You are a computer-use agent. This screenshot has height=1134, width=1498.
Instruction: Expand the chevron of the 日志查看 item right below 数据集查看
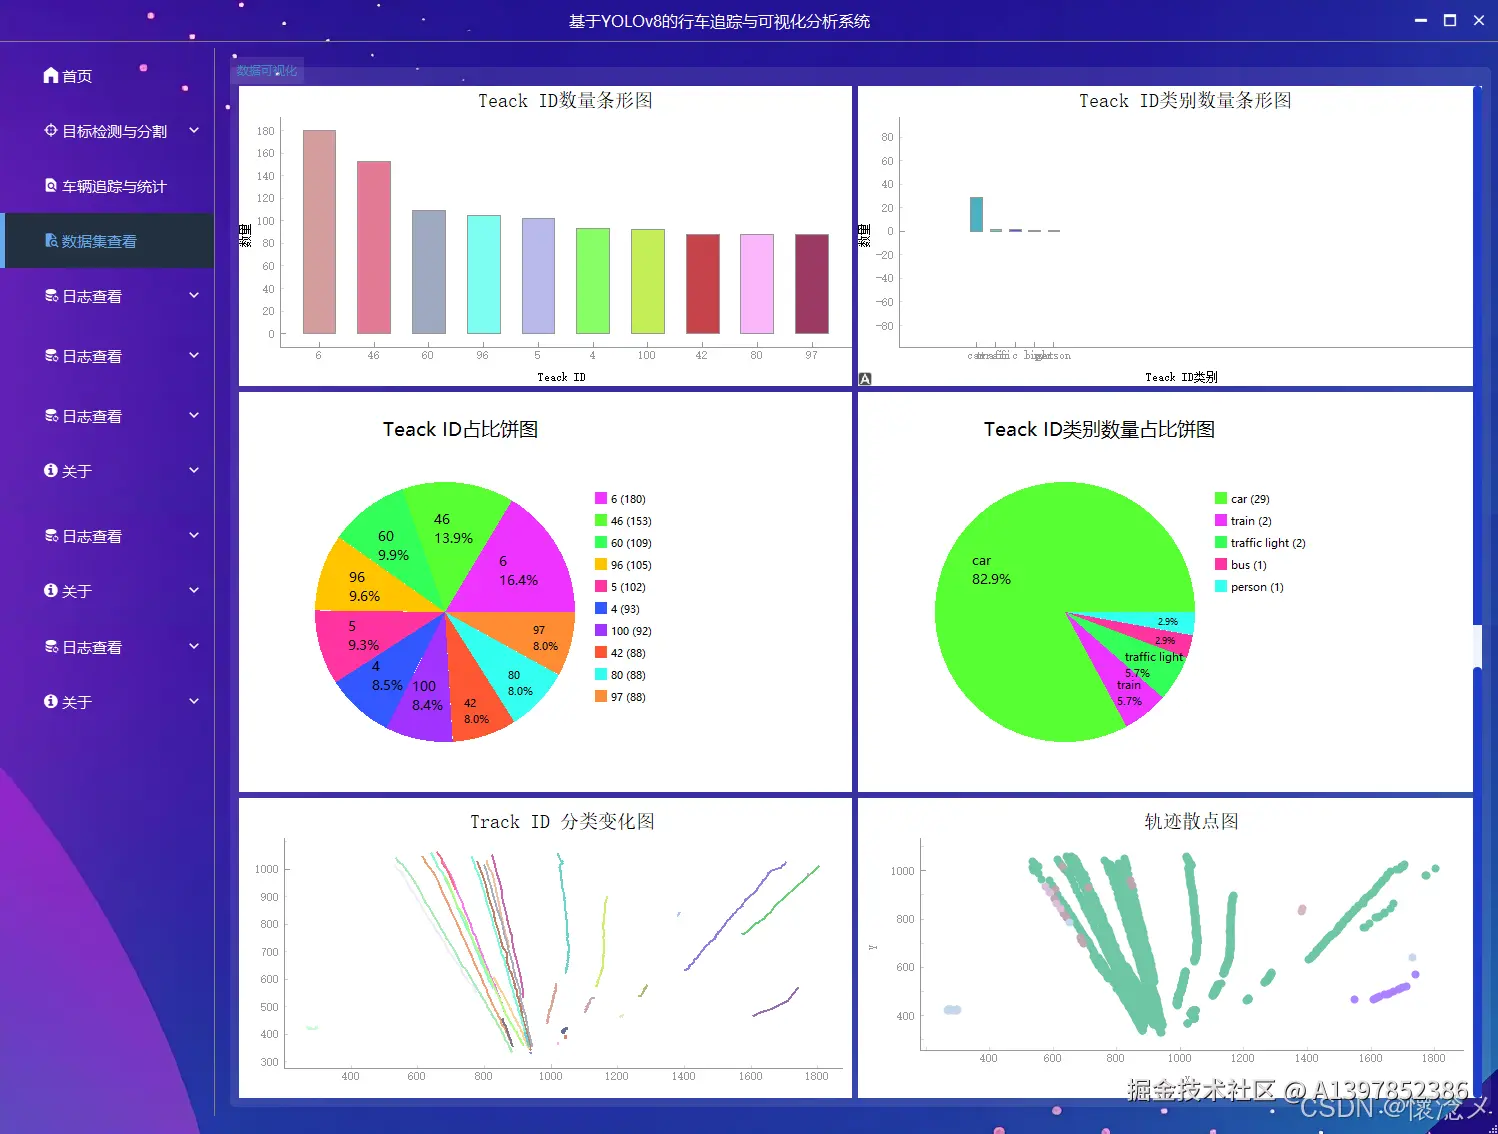pyautogui.click(x=194, y=295)
